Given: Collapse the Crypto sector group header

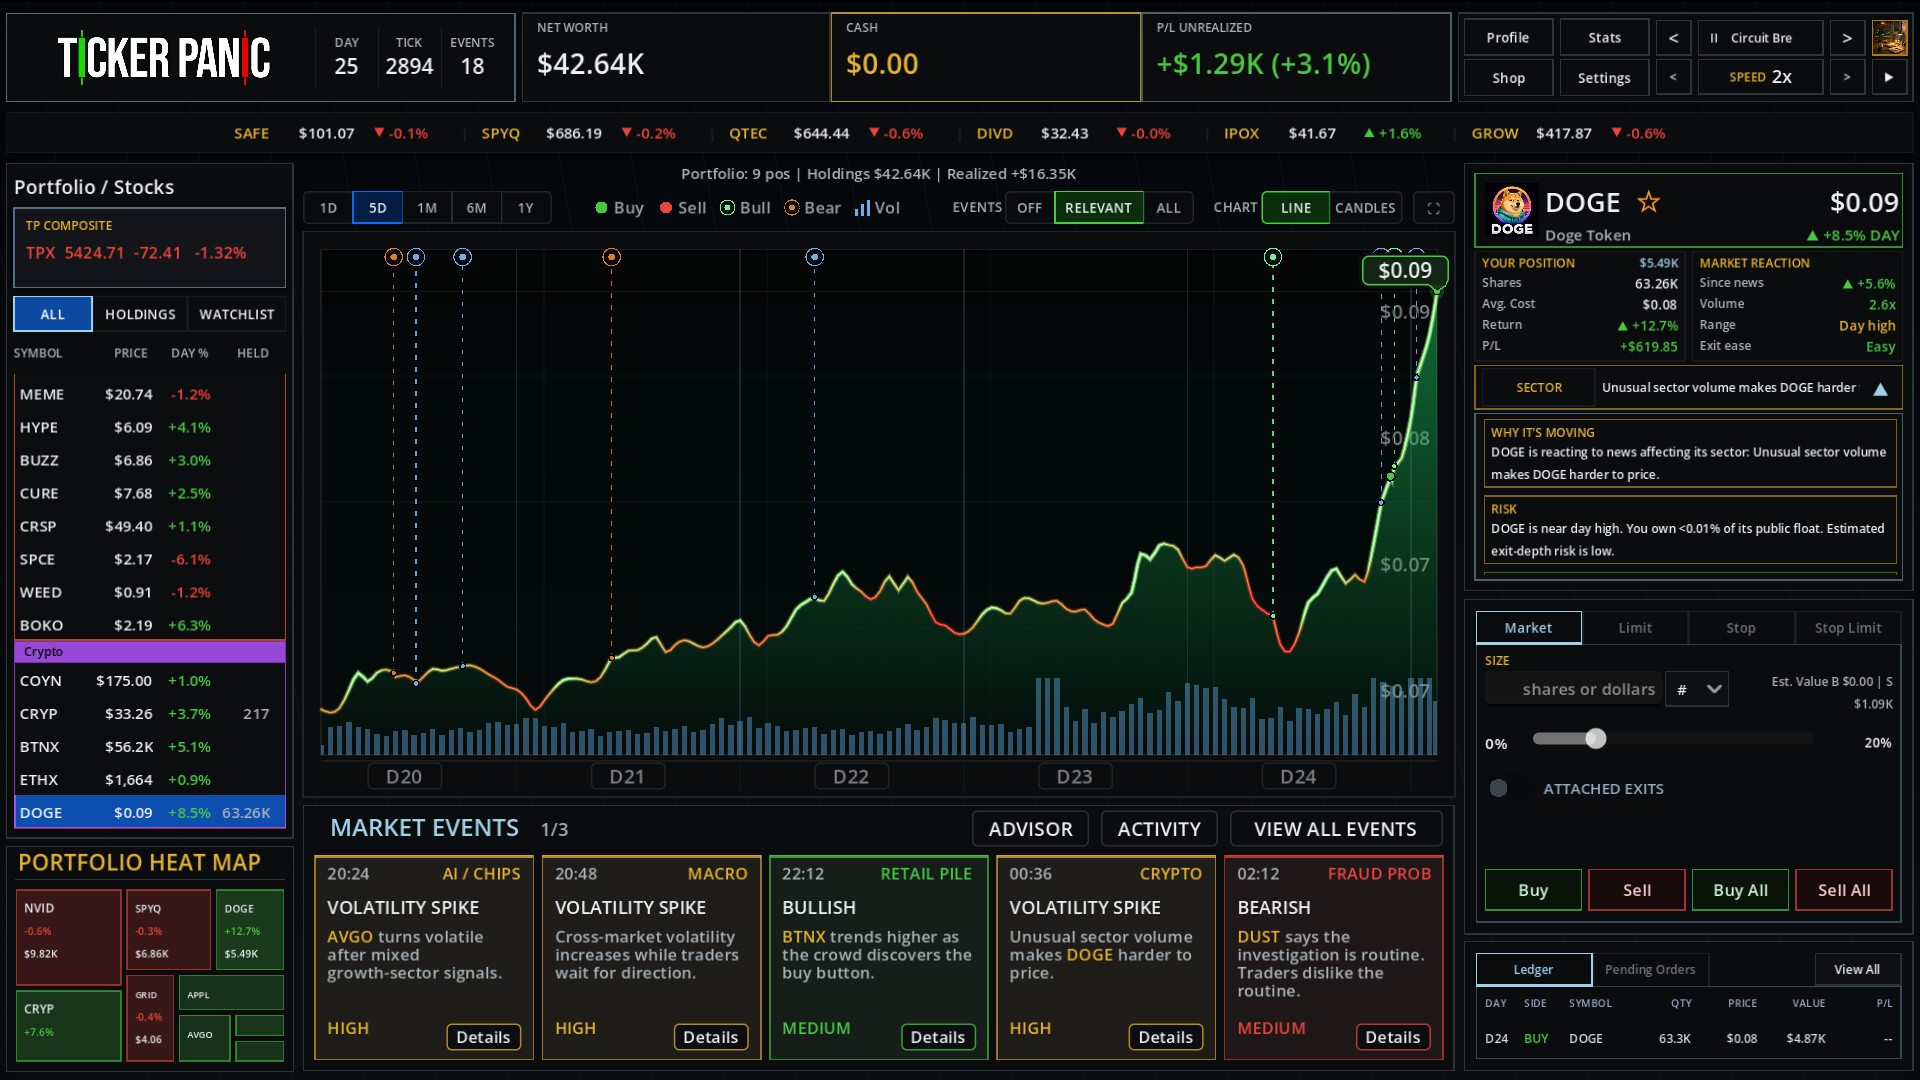Looking at the screenshot, I should [x=150, y=652].
